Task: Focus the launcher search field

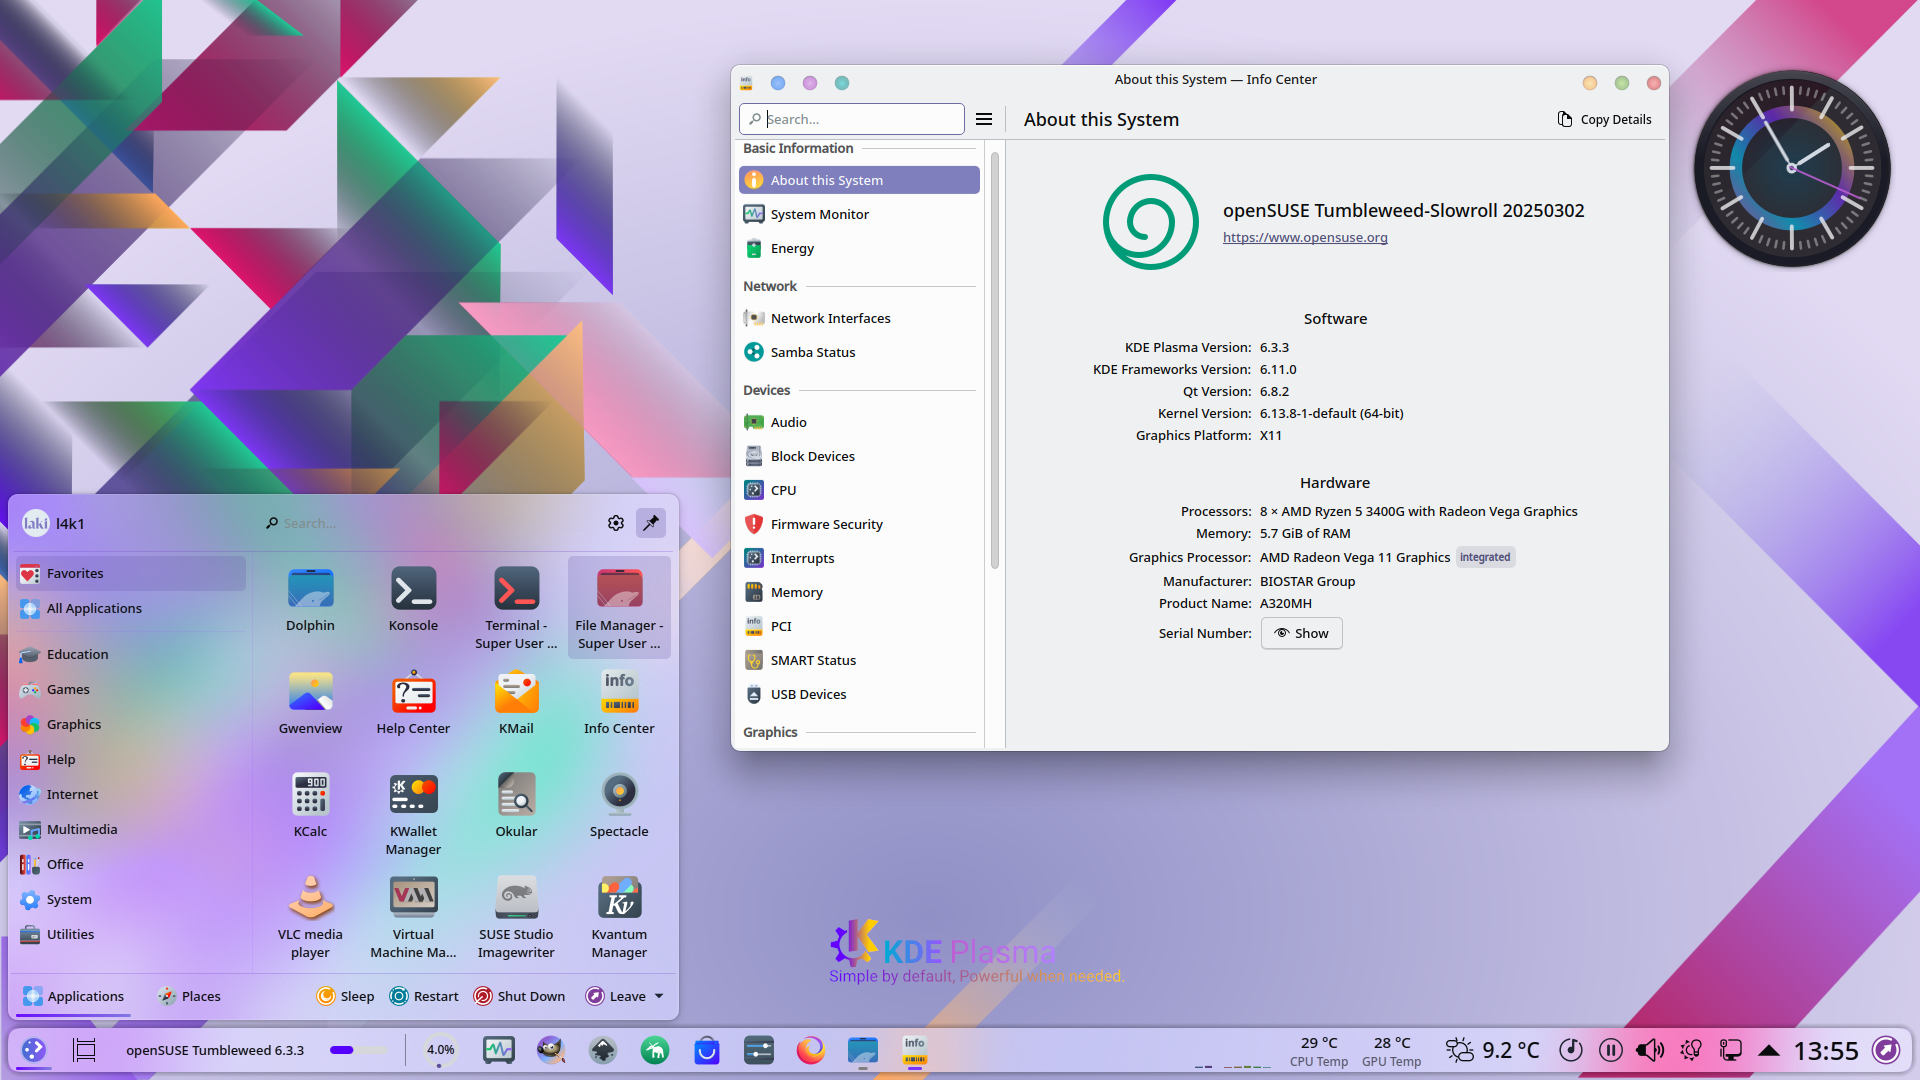Action: [x=430, y=523]
